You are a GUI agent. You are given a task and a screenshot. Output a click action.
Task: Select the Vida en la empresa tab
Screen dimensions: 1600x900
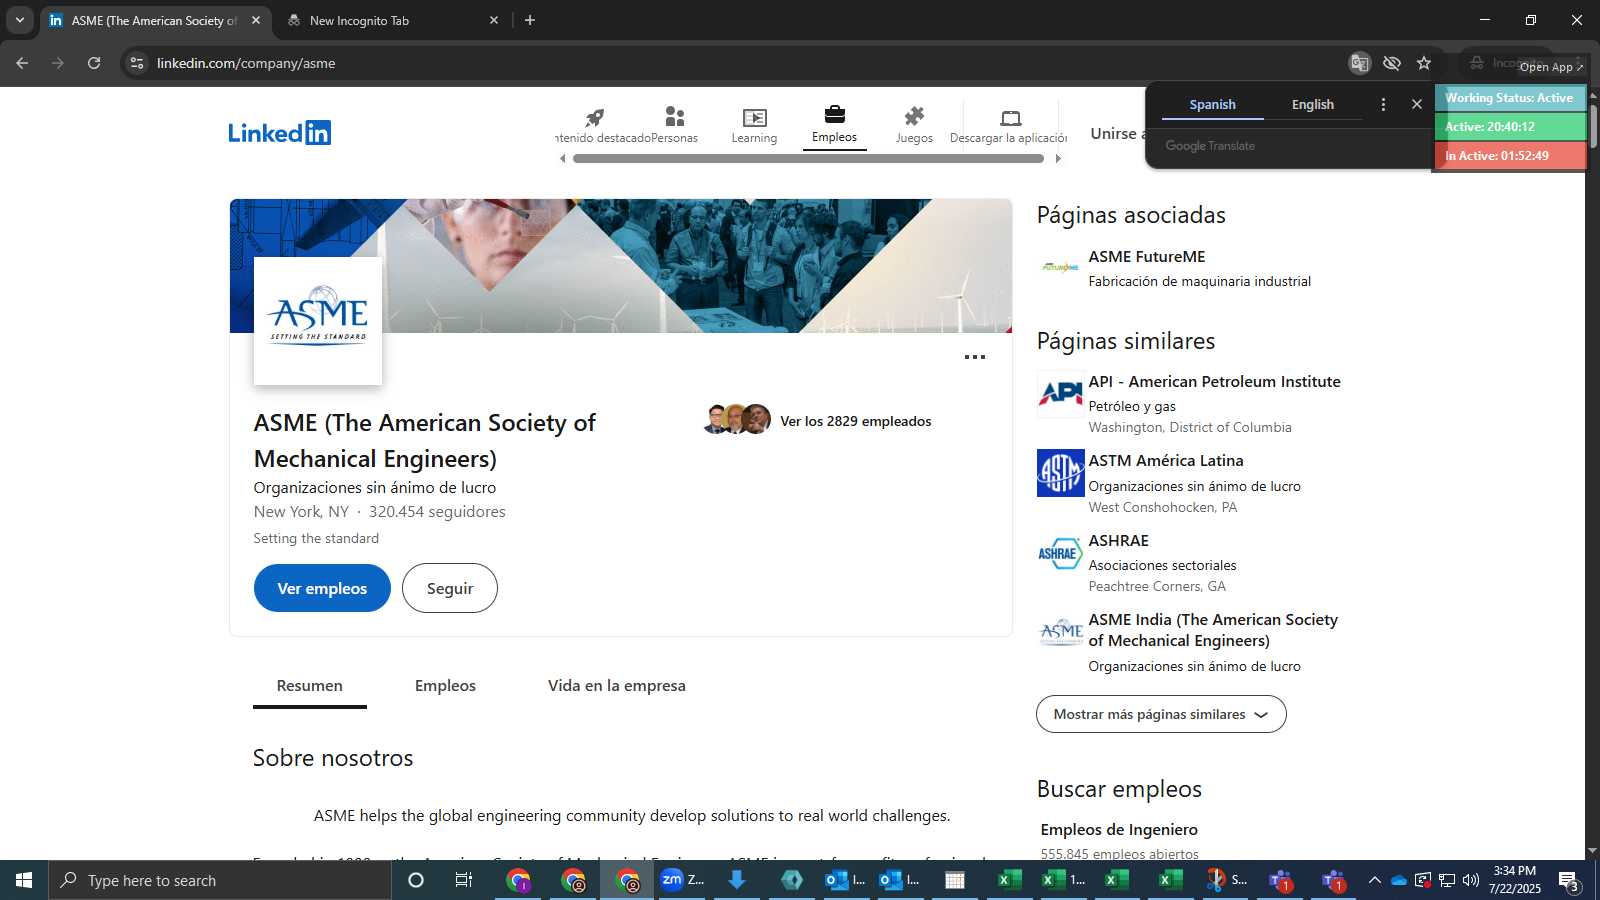[x=616, y=686]
